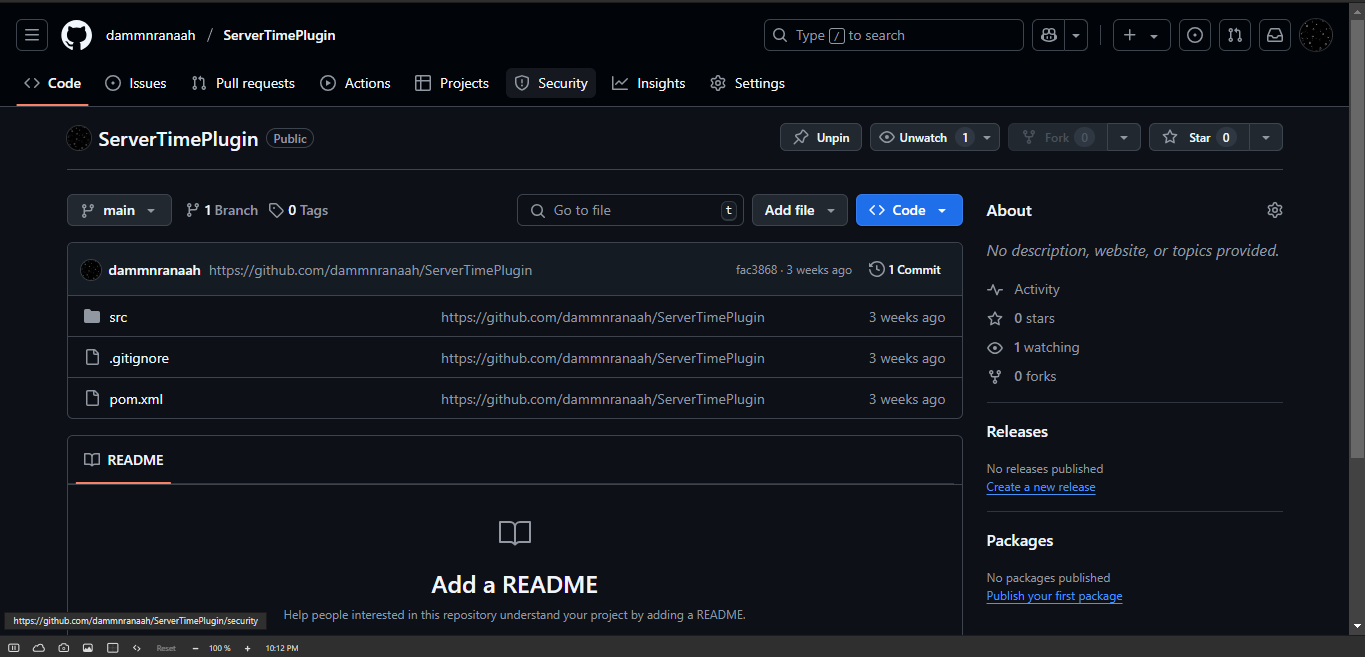Open the create-new plus dropdown
This screenshot has height=657, width=1365.
pyautogui.click(x=1141, y=35)
